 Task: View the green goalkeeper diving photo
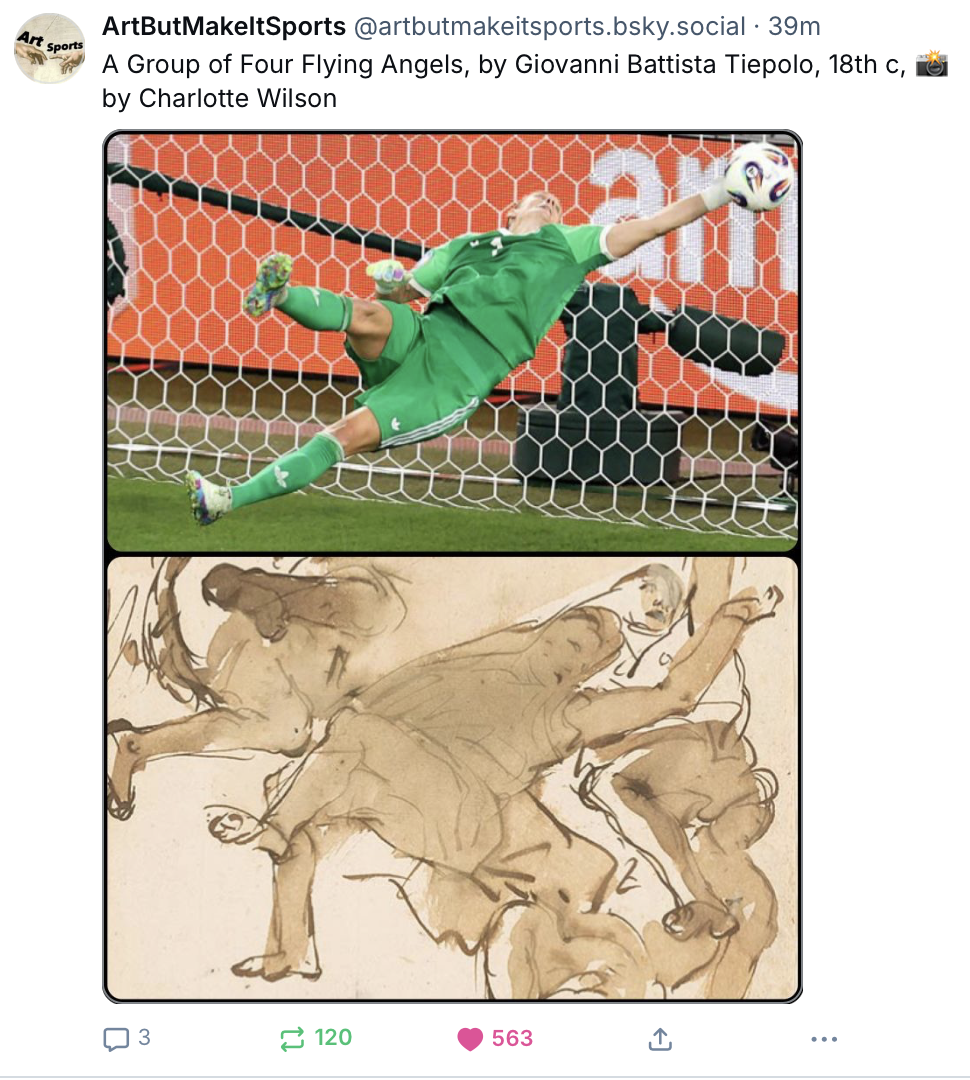[x=453, y=342]
